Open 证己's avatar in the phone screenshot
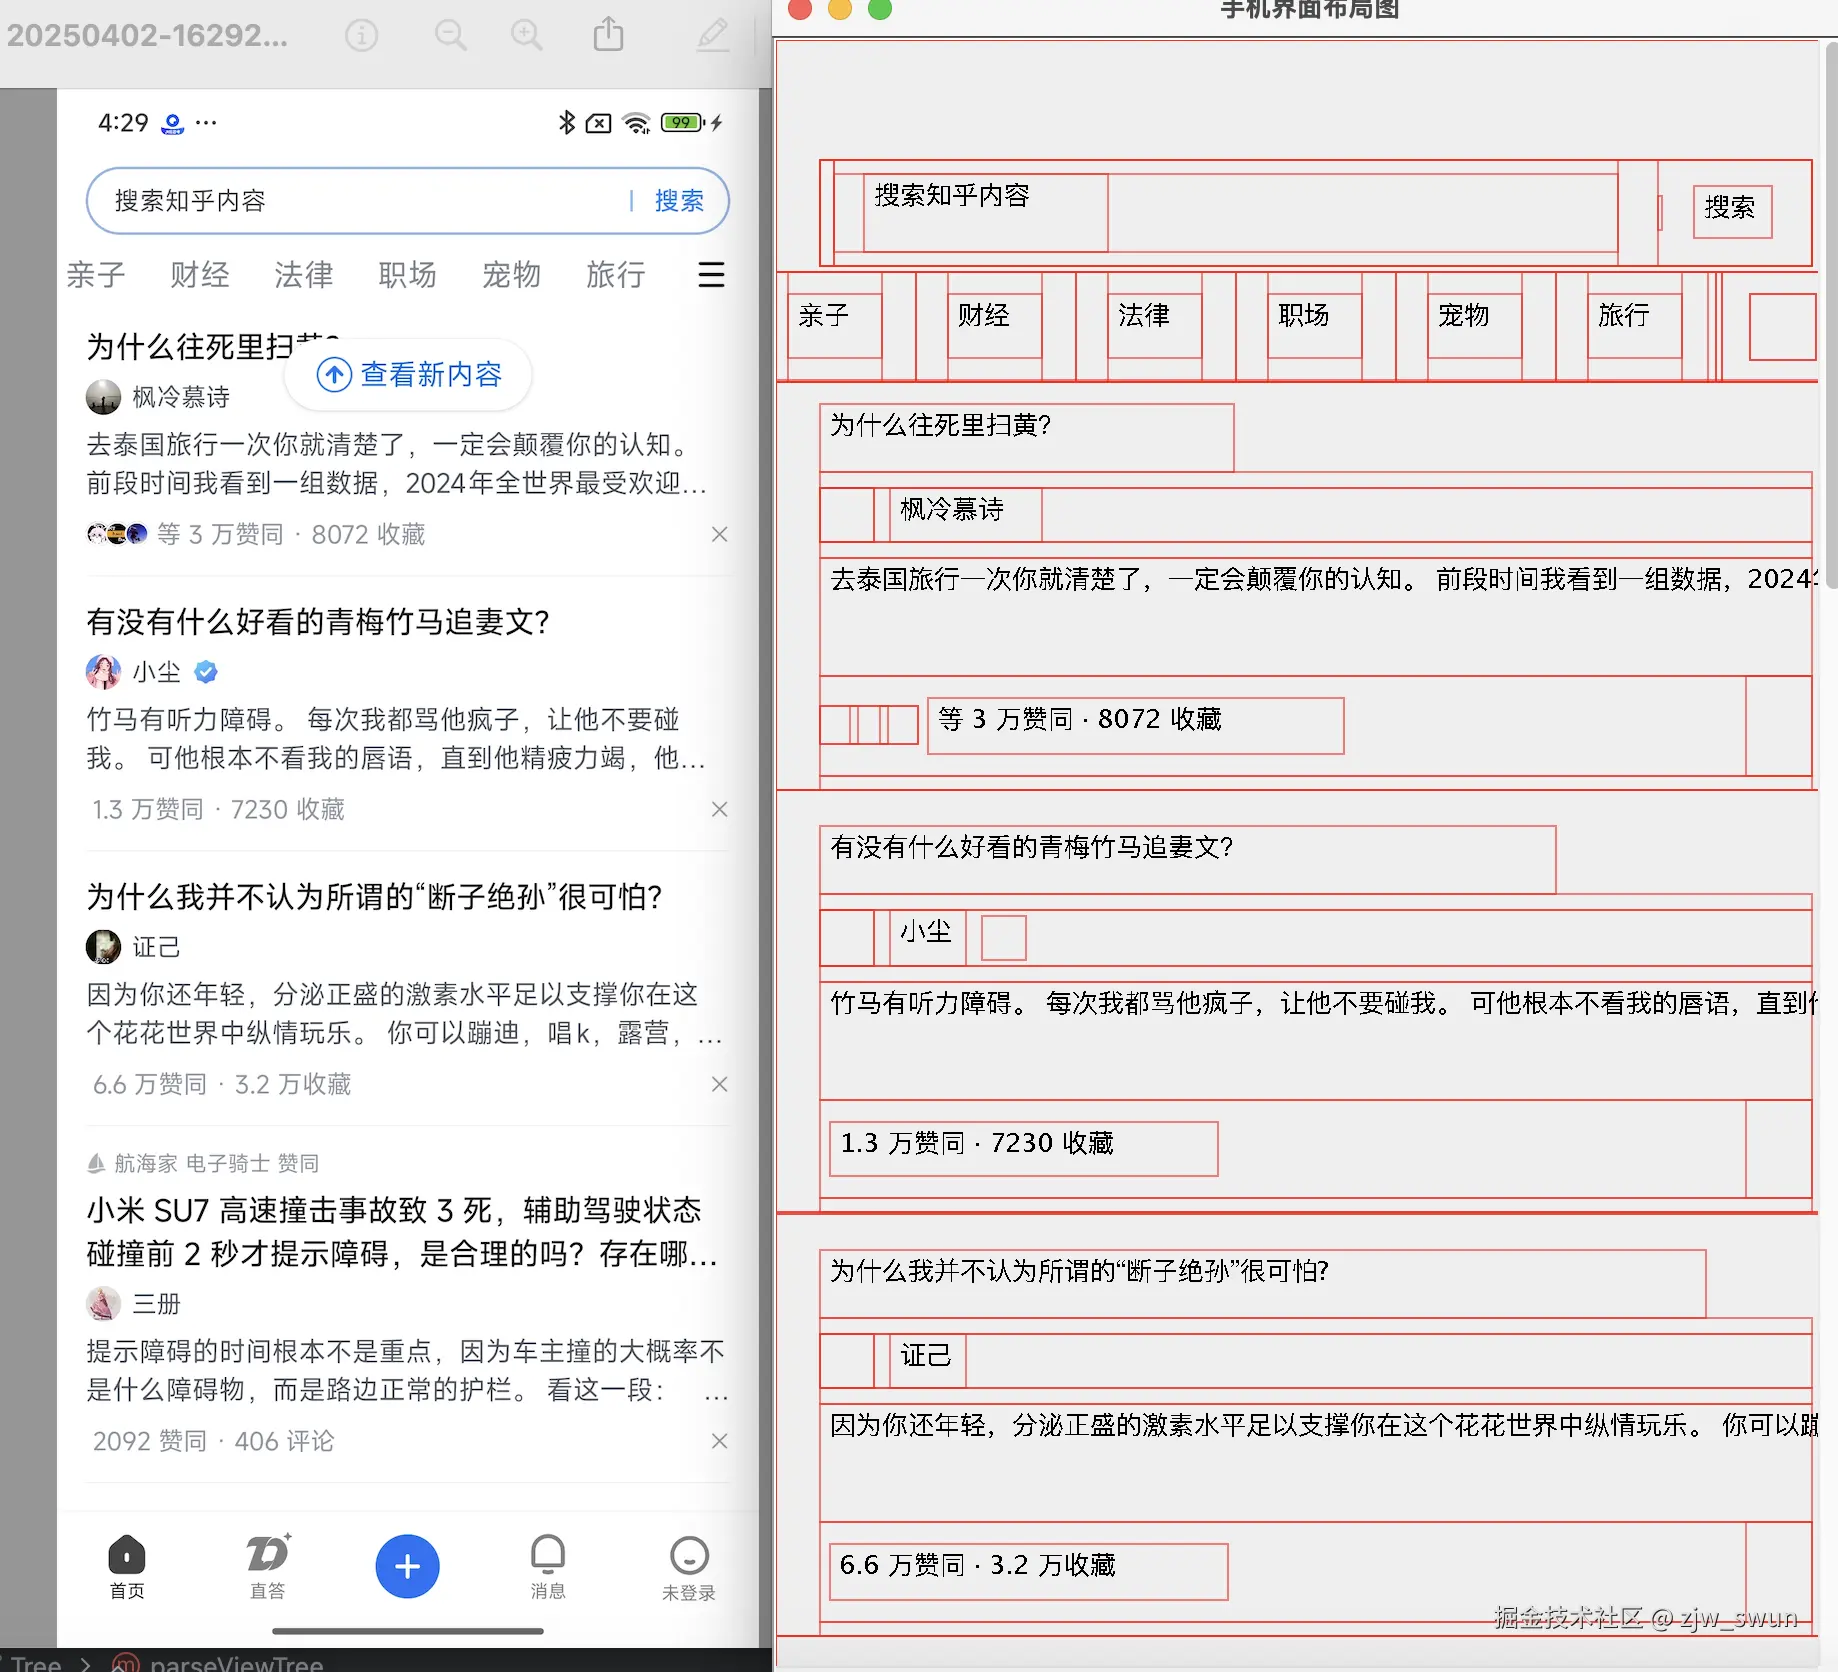The image size is (1838, 1672). (x=103, y=947)
